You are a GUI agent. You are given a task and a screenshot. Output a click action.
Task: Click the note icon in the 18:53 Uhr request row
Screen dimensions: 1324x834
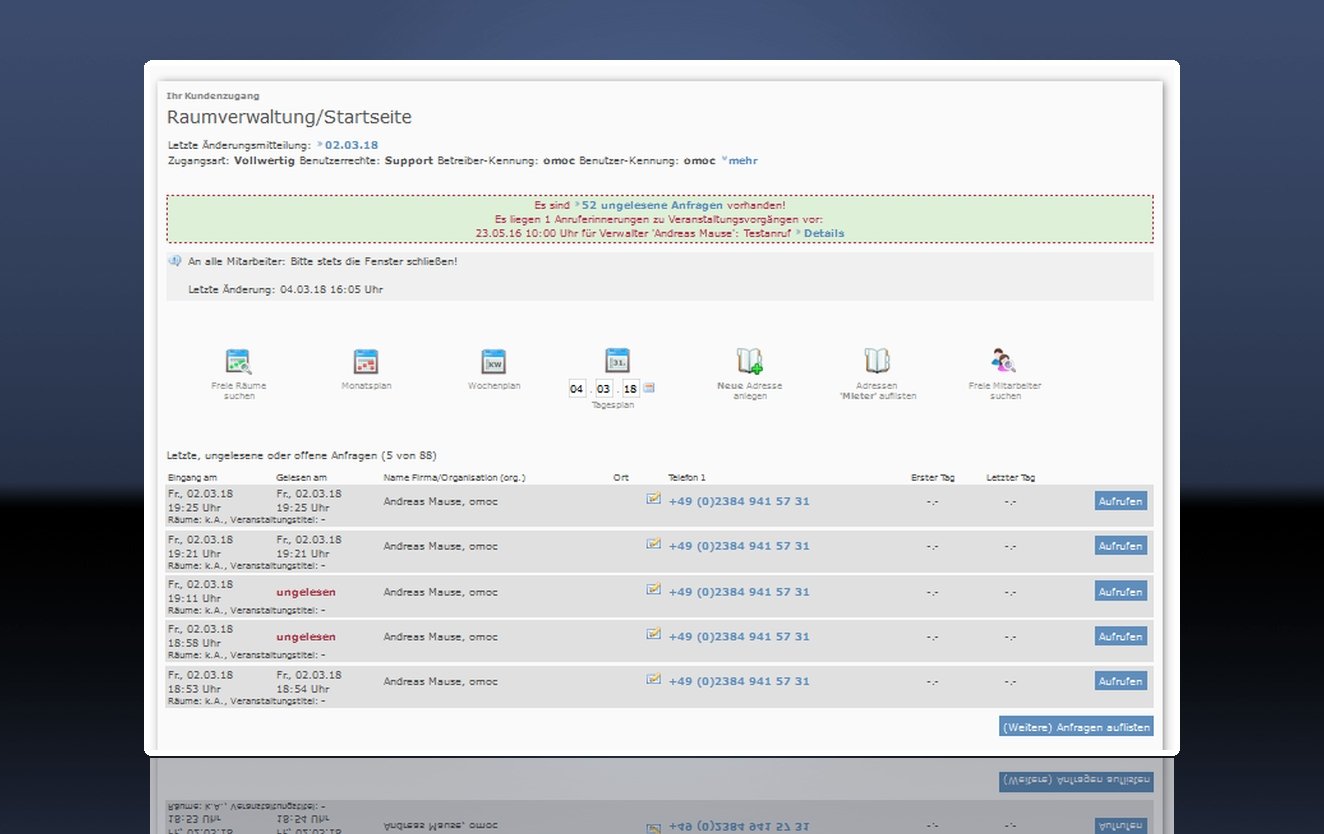654,679
